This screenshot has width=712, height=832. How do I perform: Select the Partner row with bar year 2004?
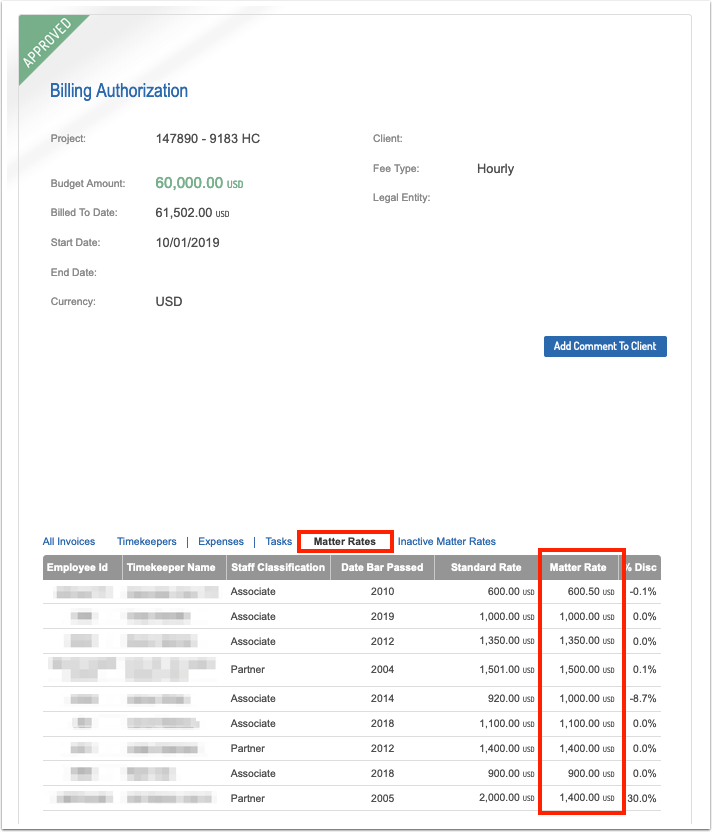(x=352, y=670)
